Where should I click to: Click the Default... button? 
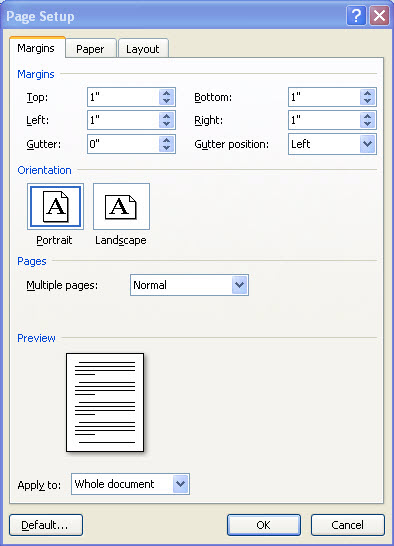coord(46,525)
